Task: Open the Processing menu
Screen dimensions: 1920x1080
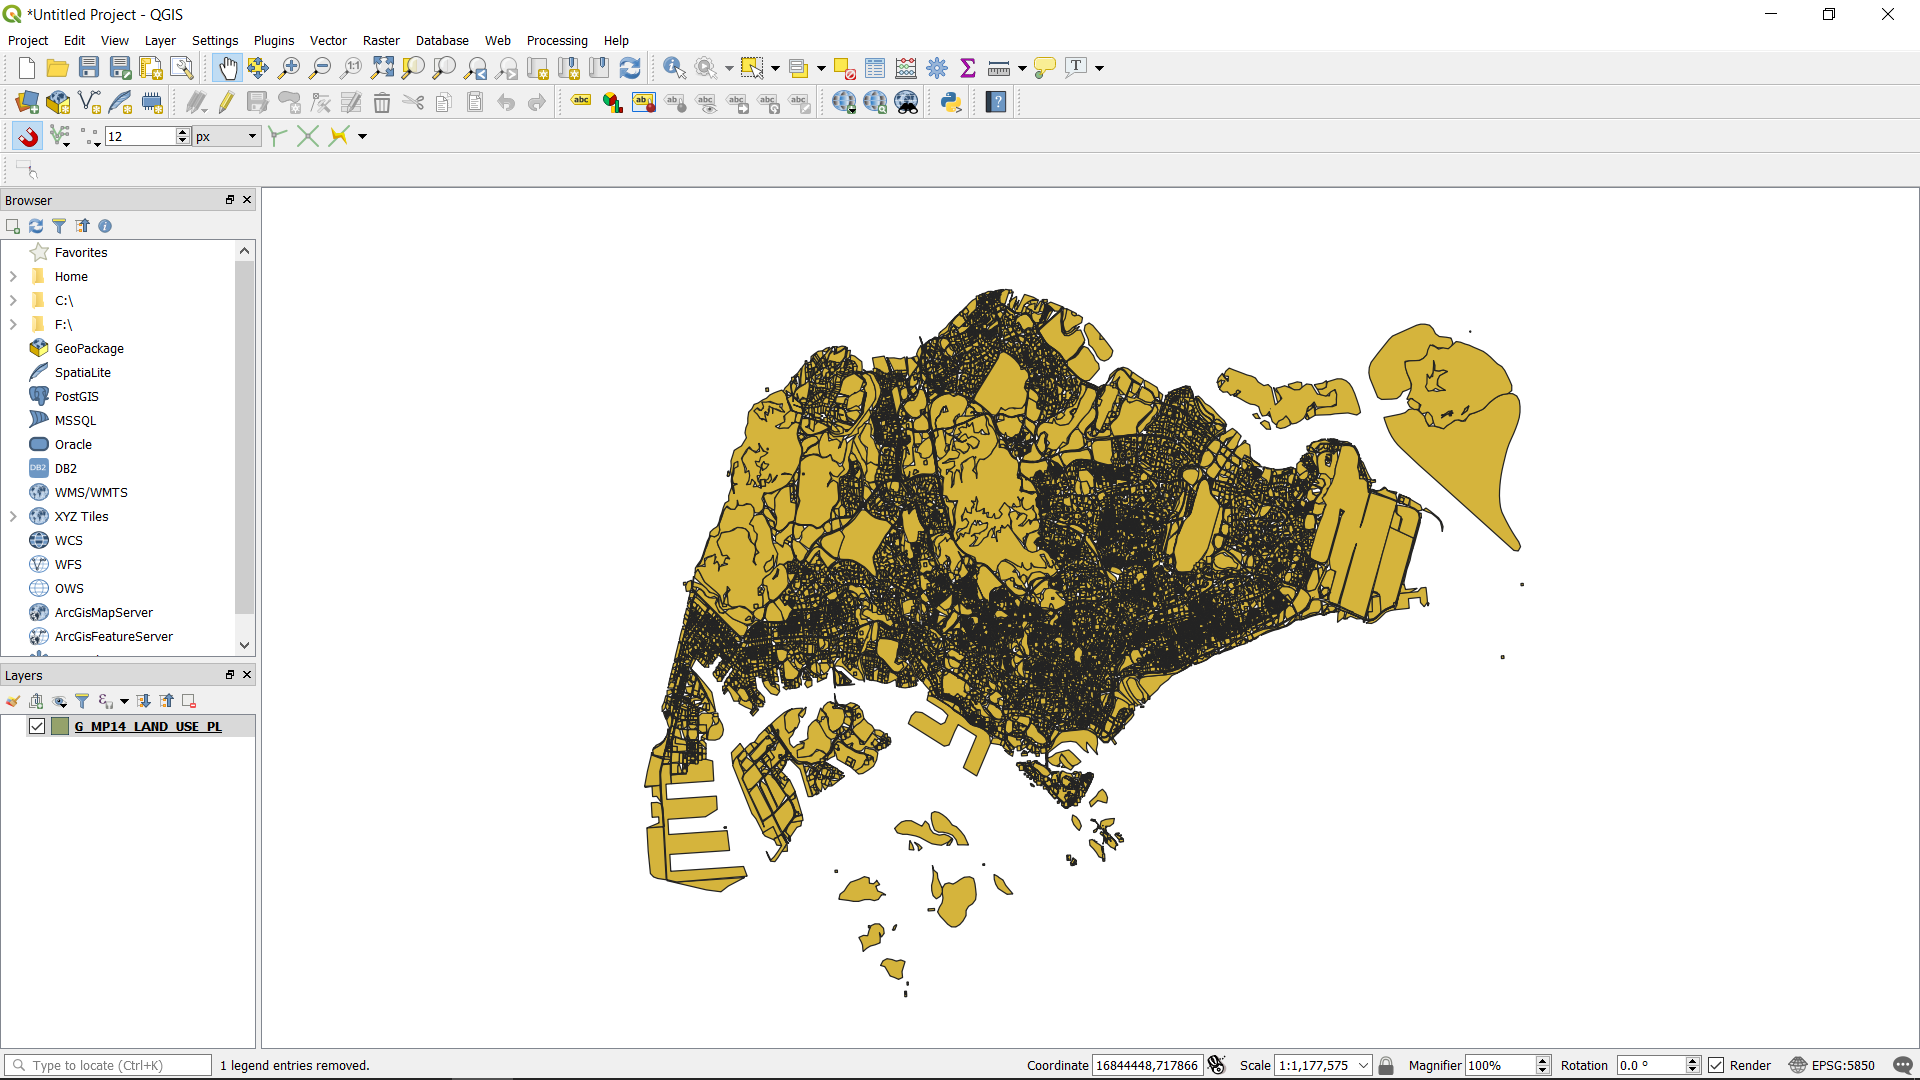Action: (557, 41)
